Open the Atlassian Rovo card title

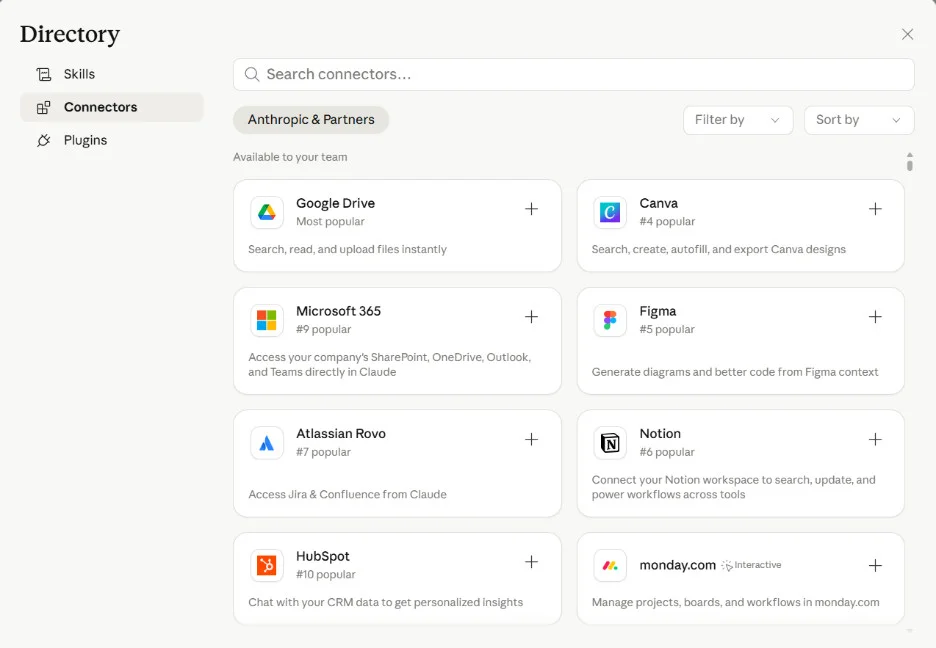(x=341, y=434)
